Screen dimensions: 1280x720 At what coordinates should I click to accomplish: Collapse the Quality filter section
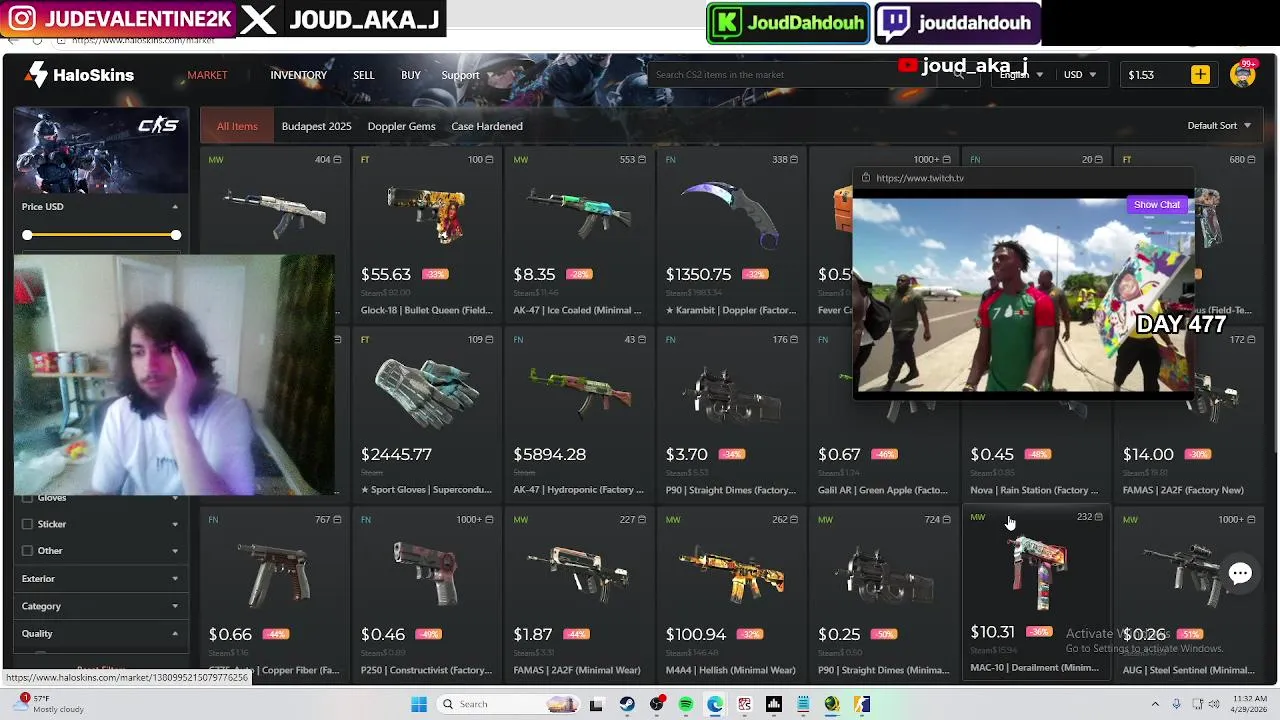100,633
